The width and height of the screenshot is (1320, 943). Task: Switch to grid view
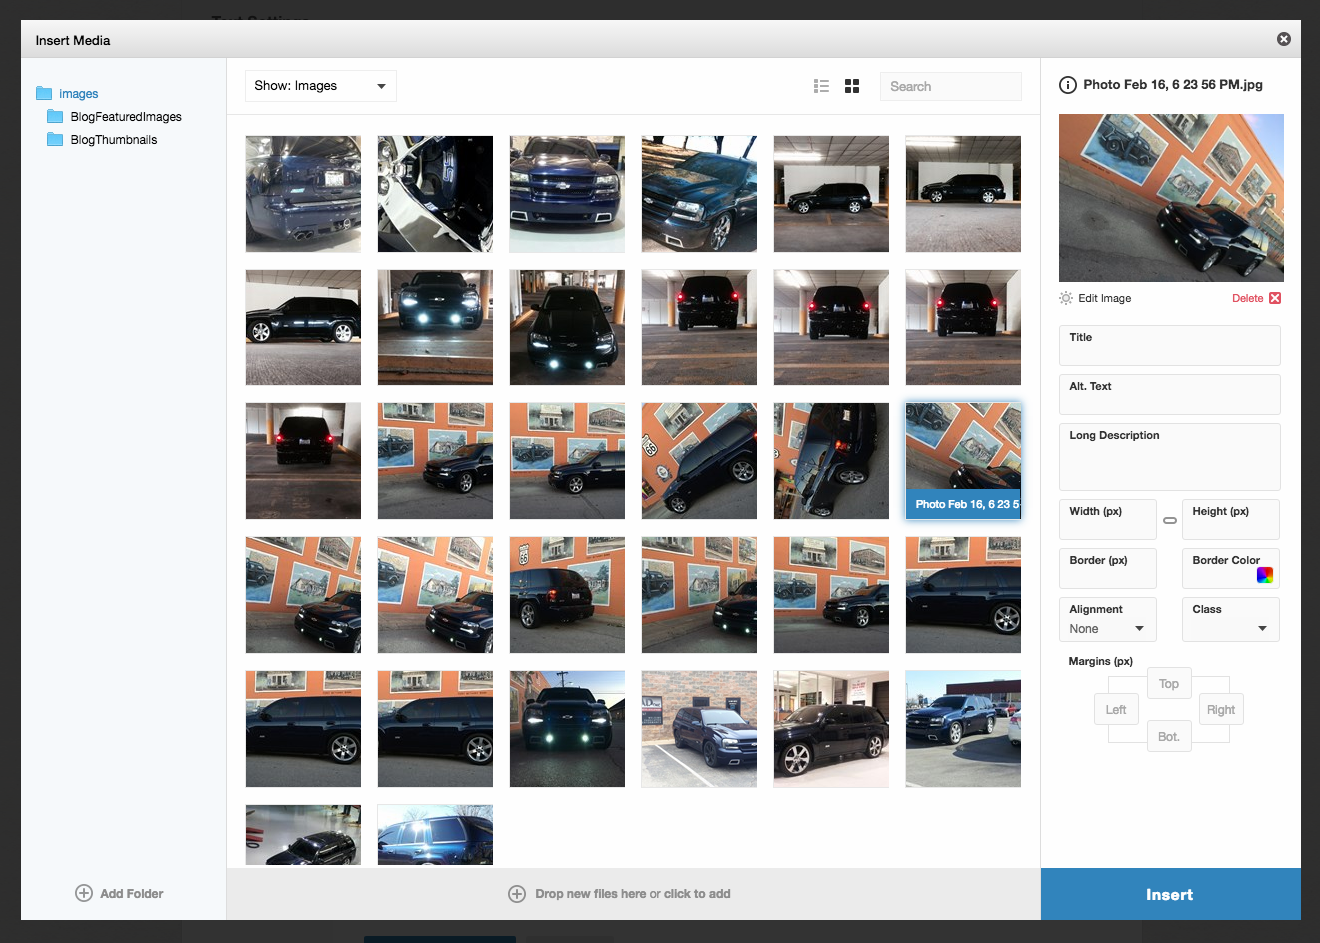[x=851, y=86]
